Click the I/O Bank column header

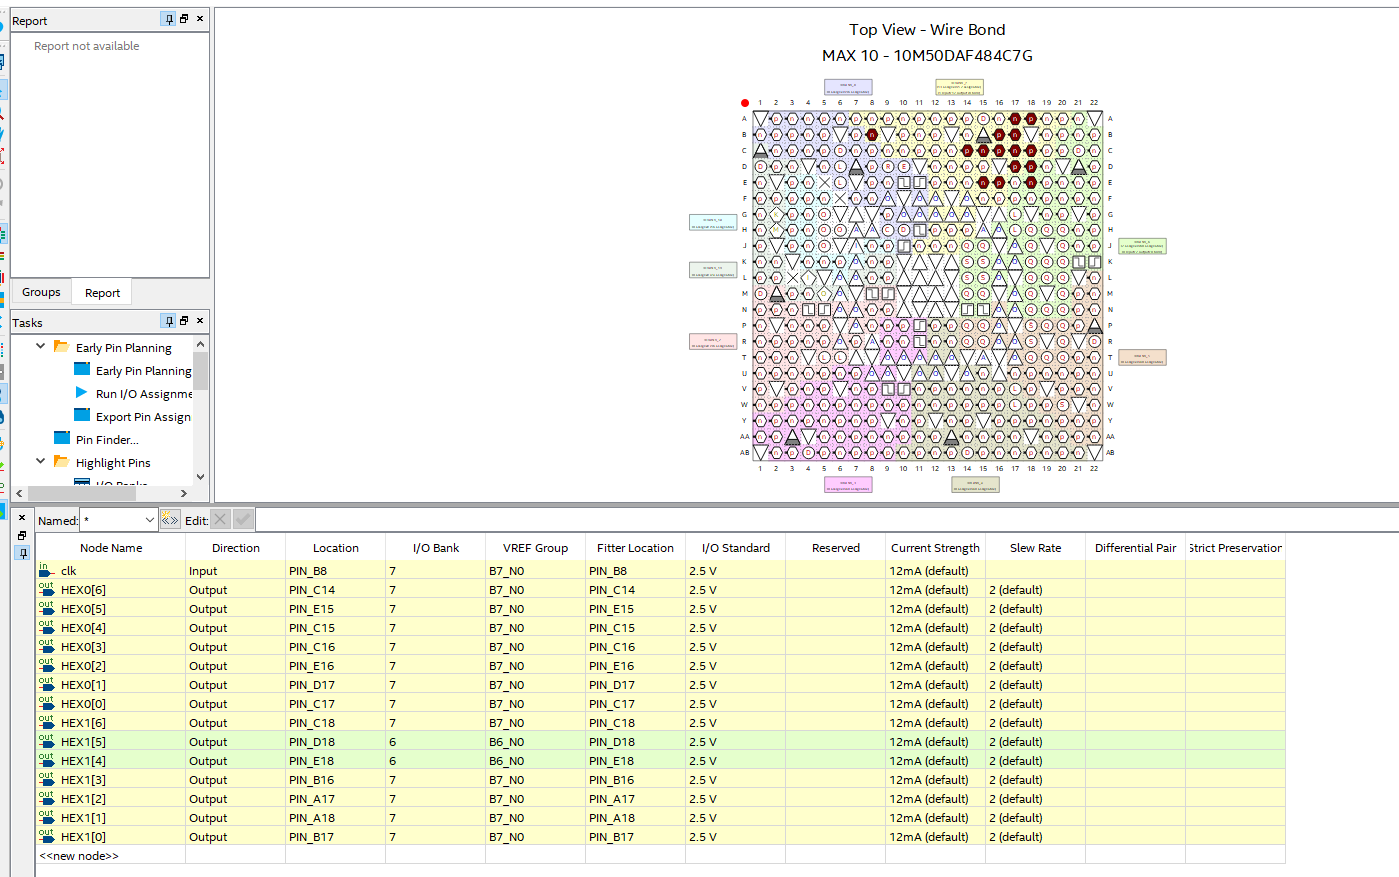tap(436, 548)
